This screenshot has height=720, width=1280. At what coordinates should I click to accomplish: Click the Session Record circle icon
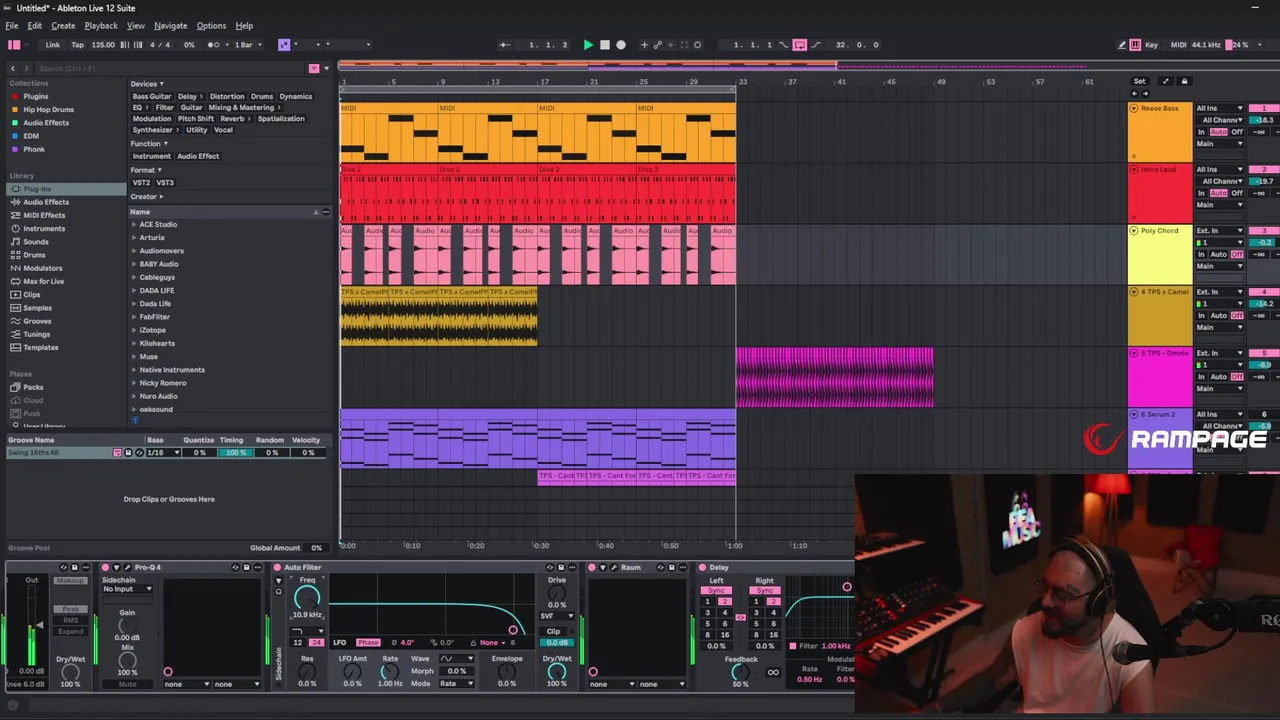point(697,45)
